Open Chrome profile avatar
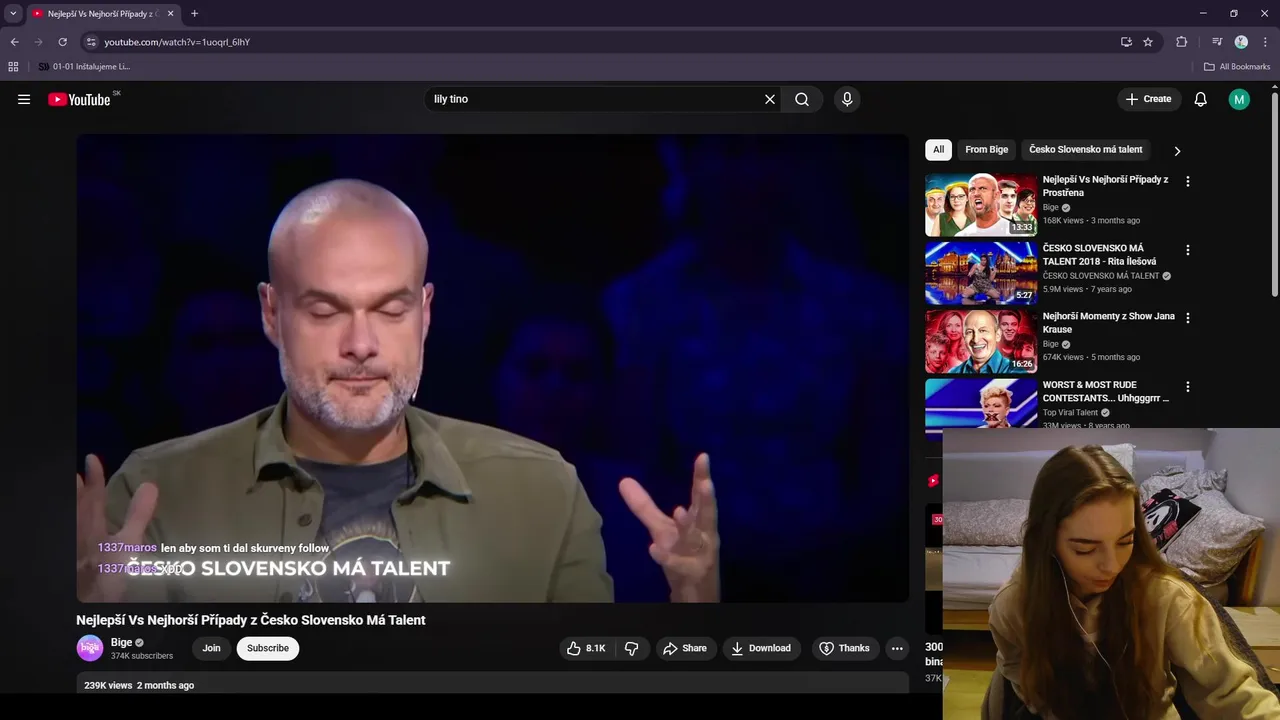Image resolution: width=1280 pixels, height=720 pixels. (1241, 42)
